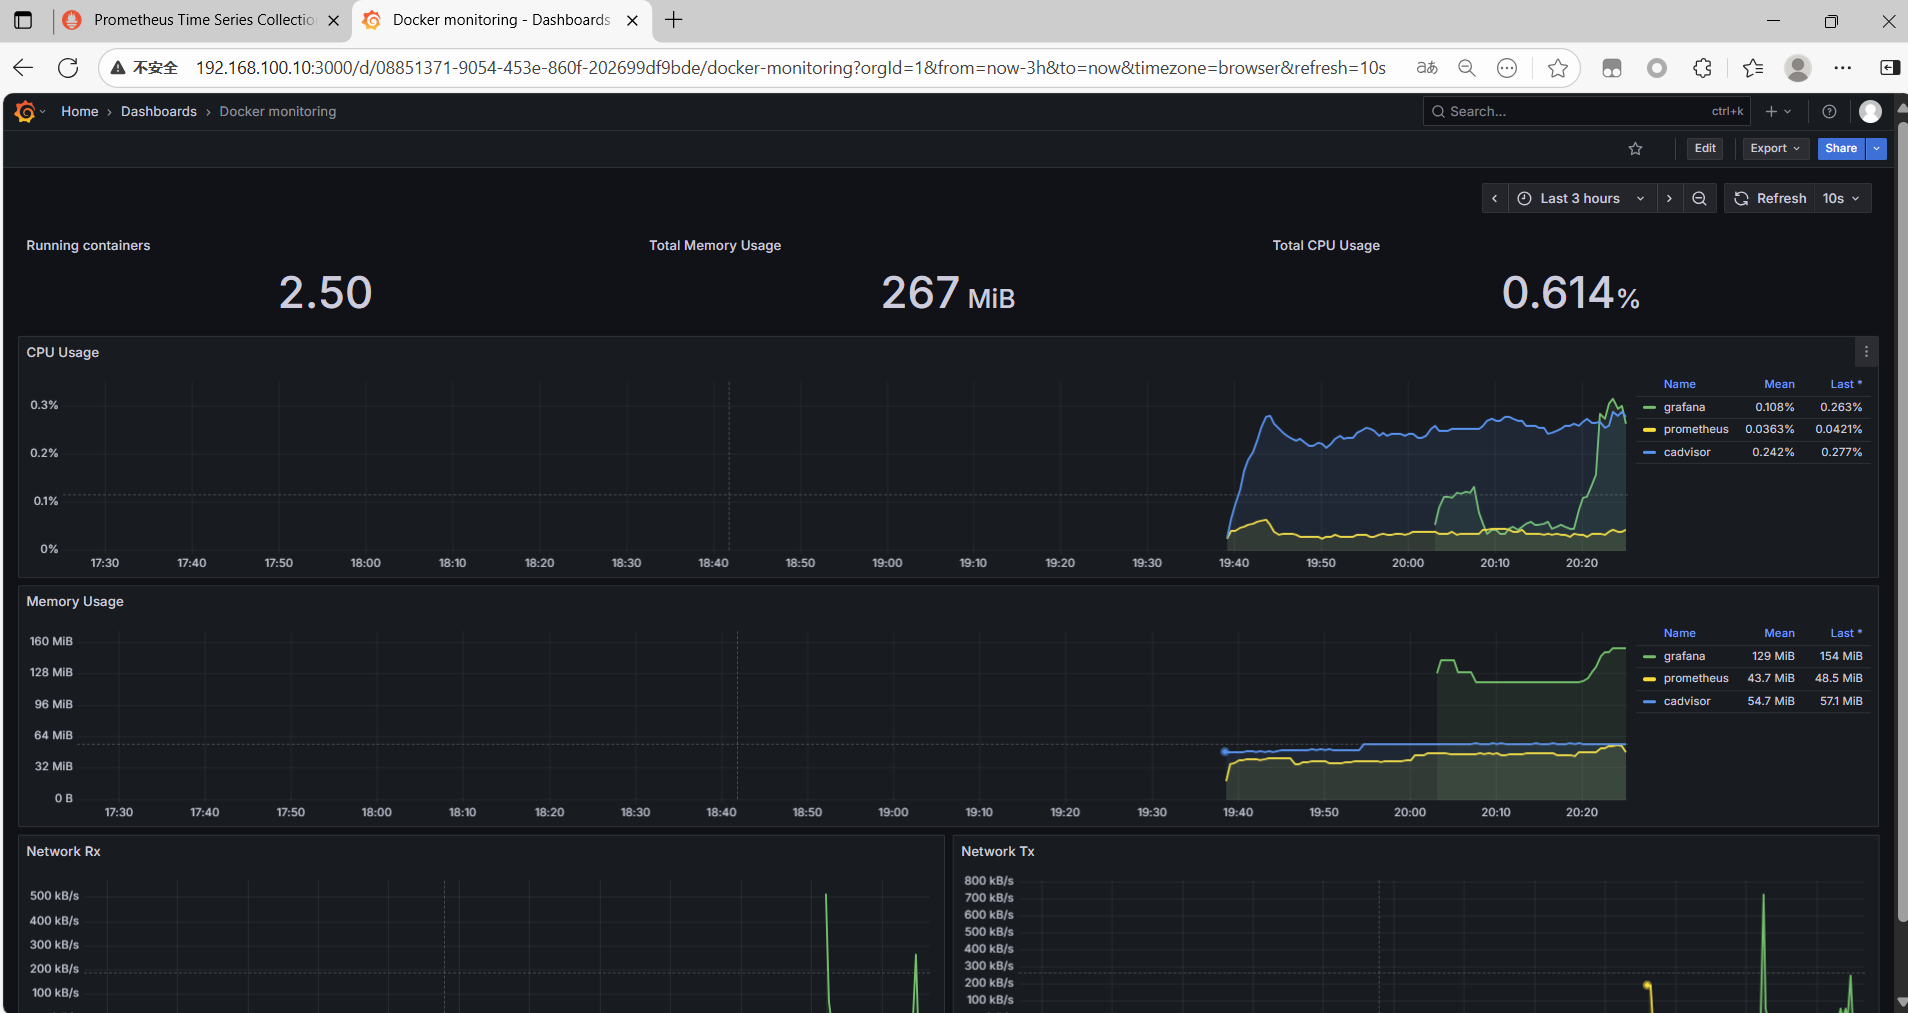Image resolution: width=1908 pixels, height=1013 pixels.
Task: Open the translate page icon
Action: tap(1427, 68)
